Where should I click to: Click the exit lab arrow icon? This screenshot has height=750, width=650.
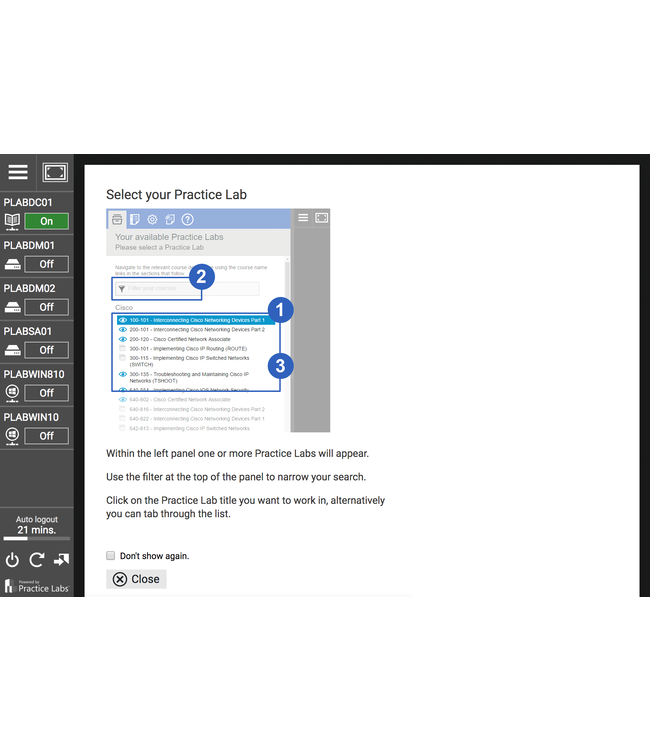pos(61,560)
